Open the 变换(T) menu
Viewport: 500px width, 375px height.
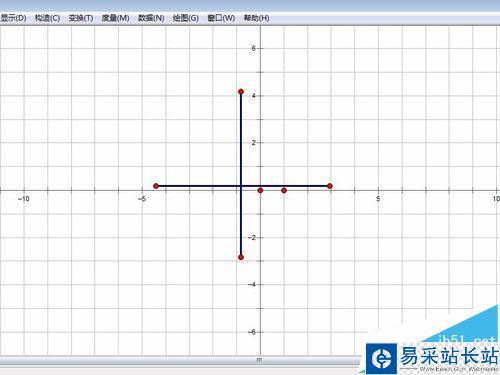click(x=81, y=18)
